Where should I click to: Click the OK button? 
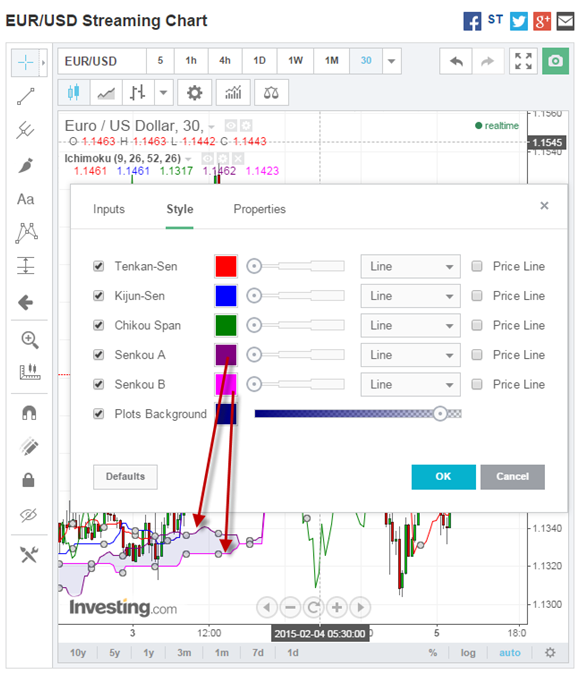pos(443,477)
